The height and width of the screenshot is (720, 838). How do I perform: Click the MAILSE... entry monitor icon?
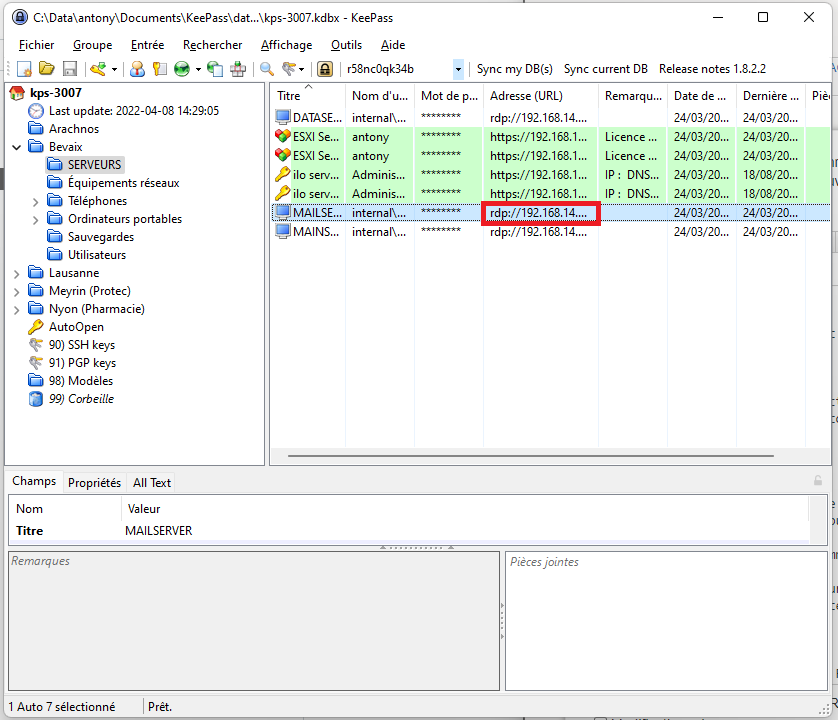(283, 212)
